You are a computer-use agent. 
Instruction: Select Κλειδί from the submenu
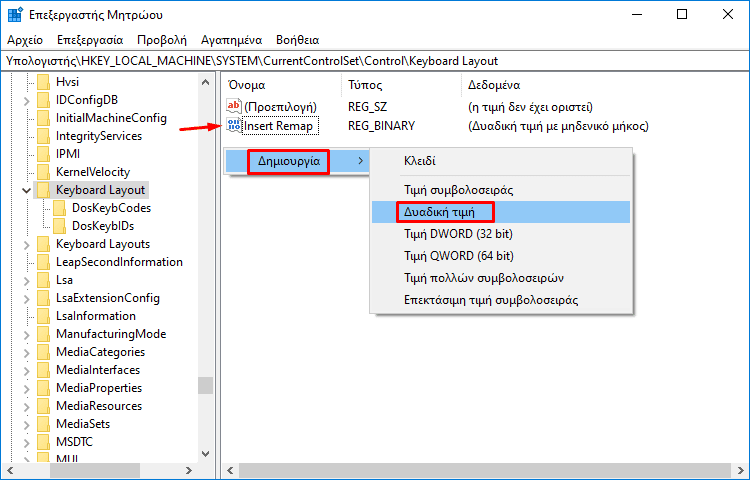(501, 161)
